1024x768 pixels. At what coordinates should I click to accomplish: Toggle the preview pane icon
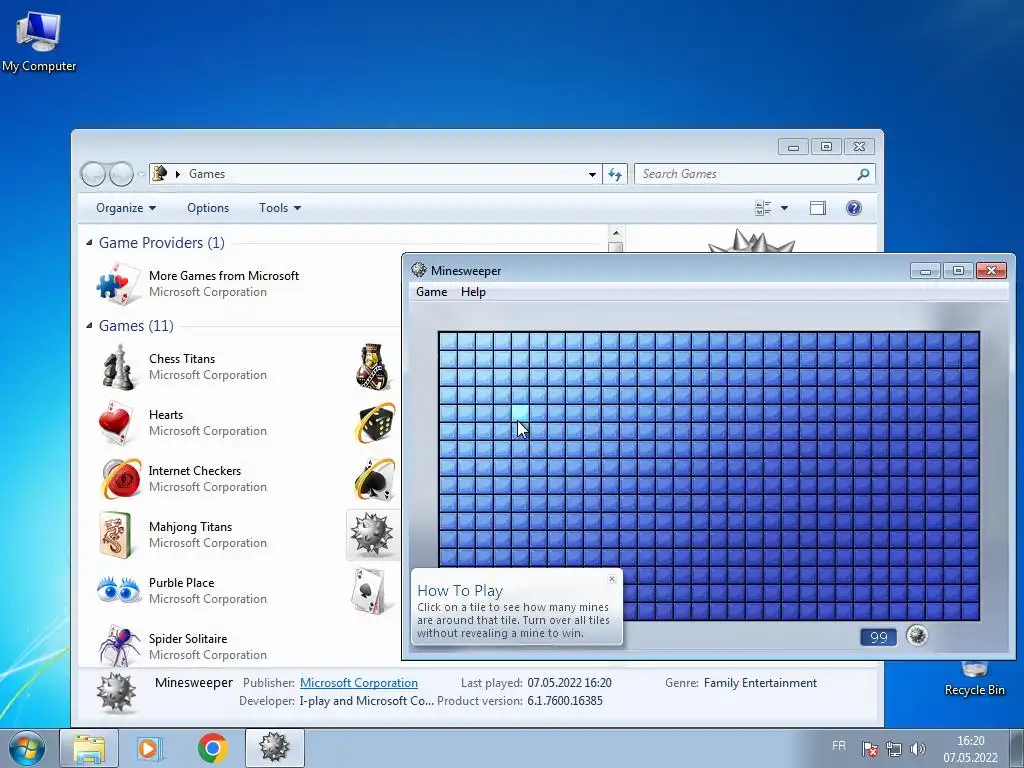point(818,208)
